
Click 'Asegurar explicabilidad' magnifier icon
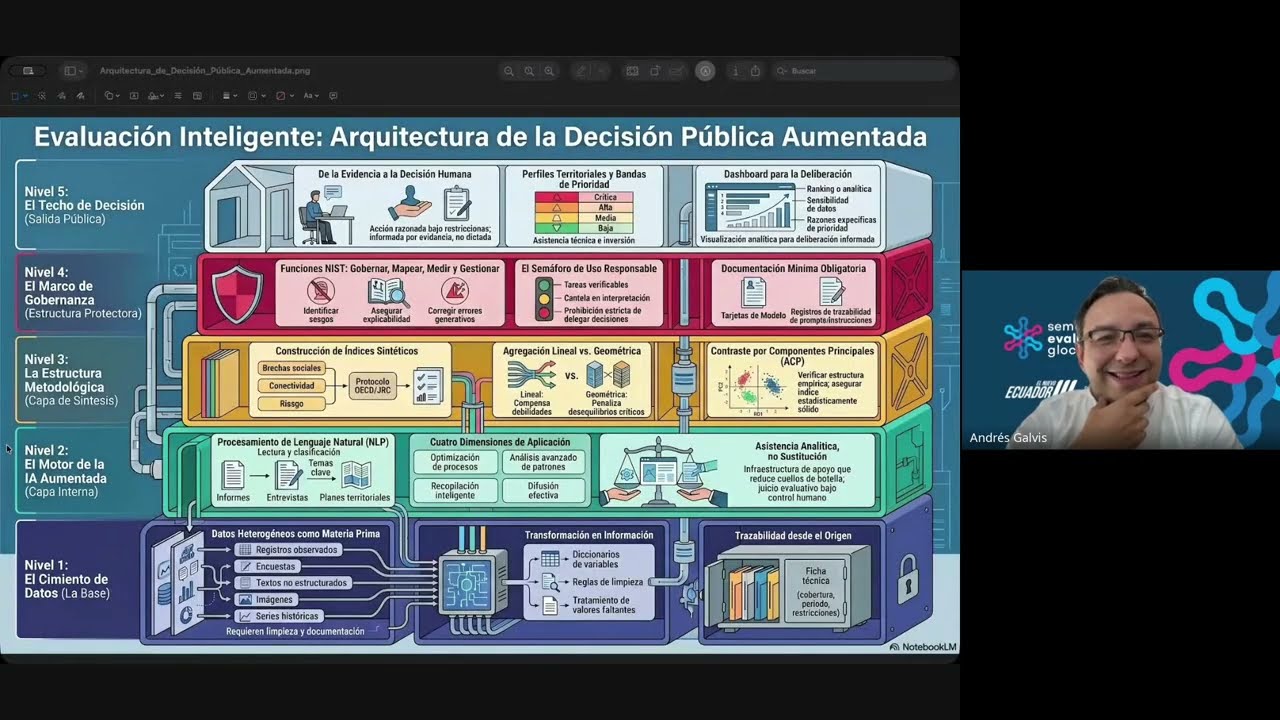(388, 292)
